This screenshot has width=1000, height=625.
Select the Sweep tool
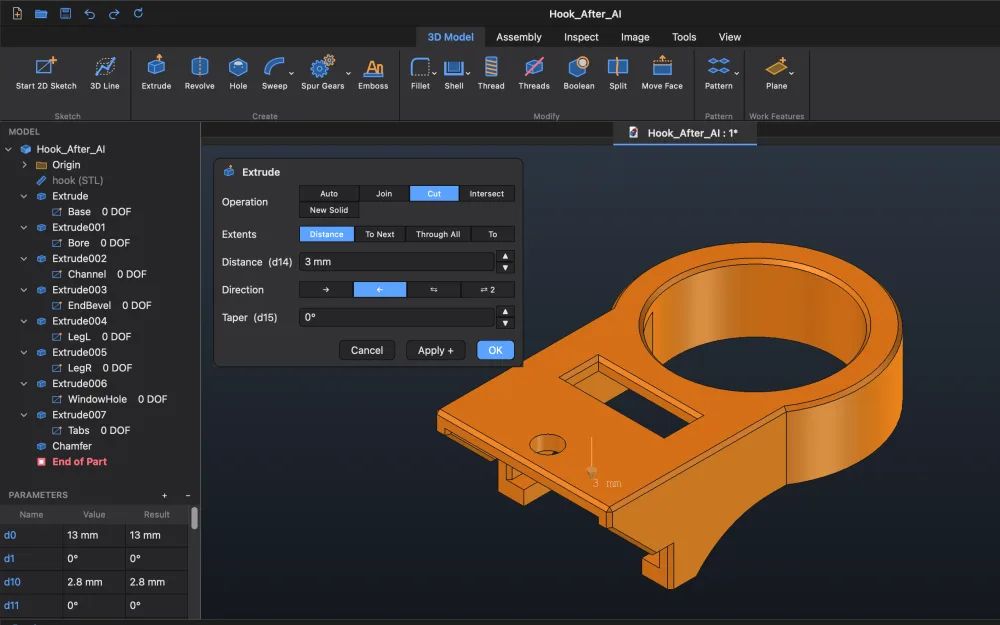tap(274, 73)
